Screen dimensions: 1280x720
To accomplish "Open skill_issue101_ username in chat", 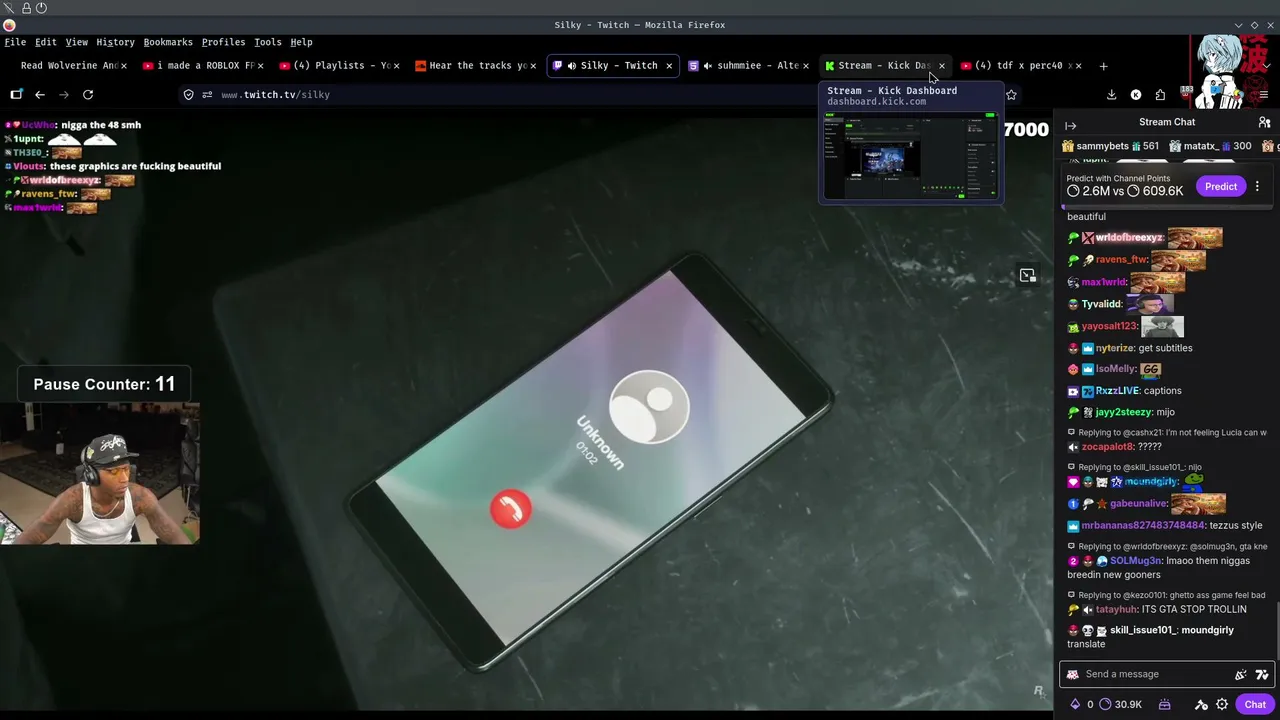I will pyautogui.click(x=1142, y=630).
